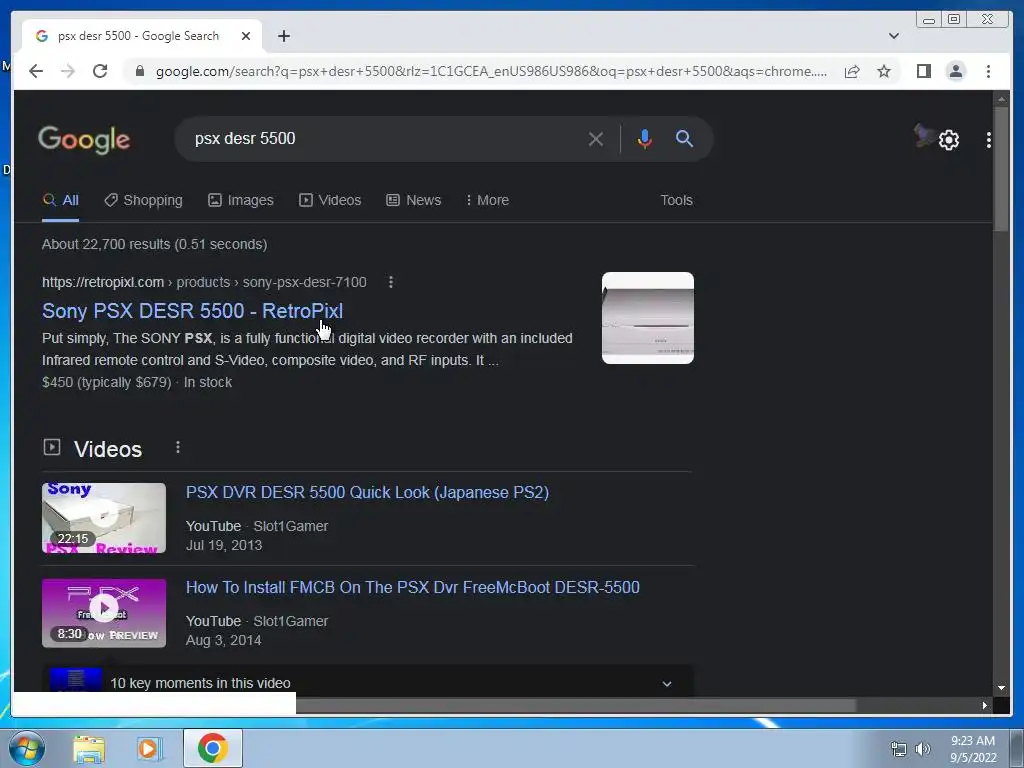Click the magnifier search button
Image resolution: width=1024 pixels, height=768 pixels.
(684, 138)
